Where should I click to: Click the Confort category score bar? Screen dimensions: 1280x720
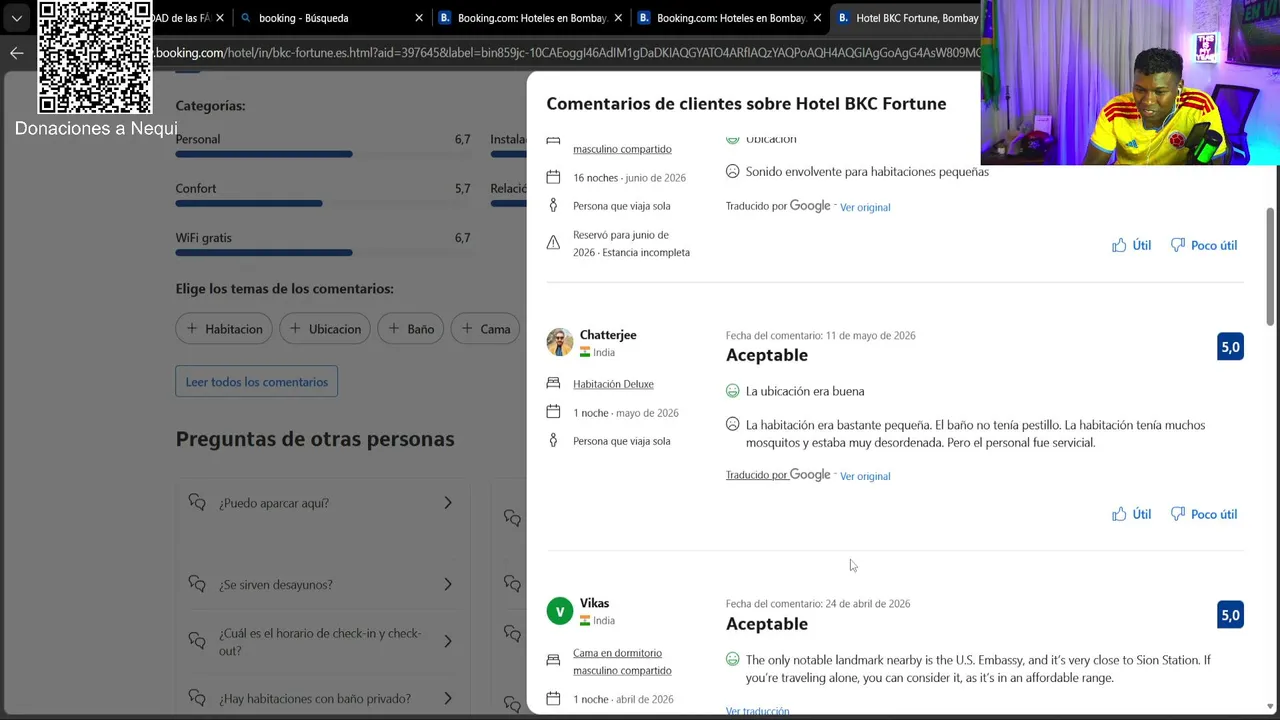point(323,203)
